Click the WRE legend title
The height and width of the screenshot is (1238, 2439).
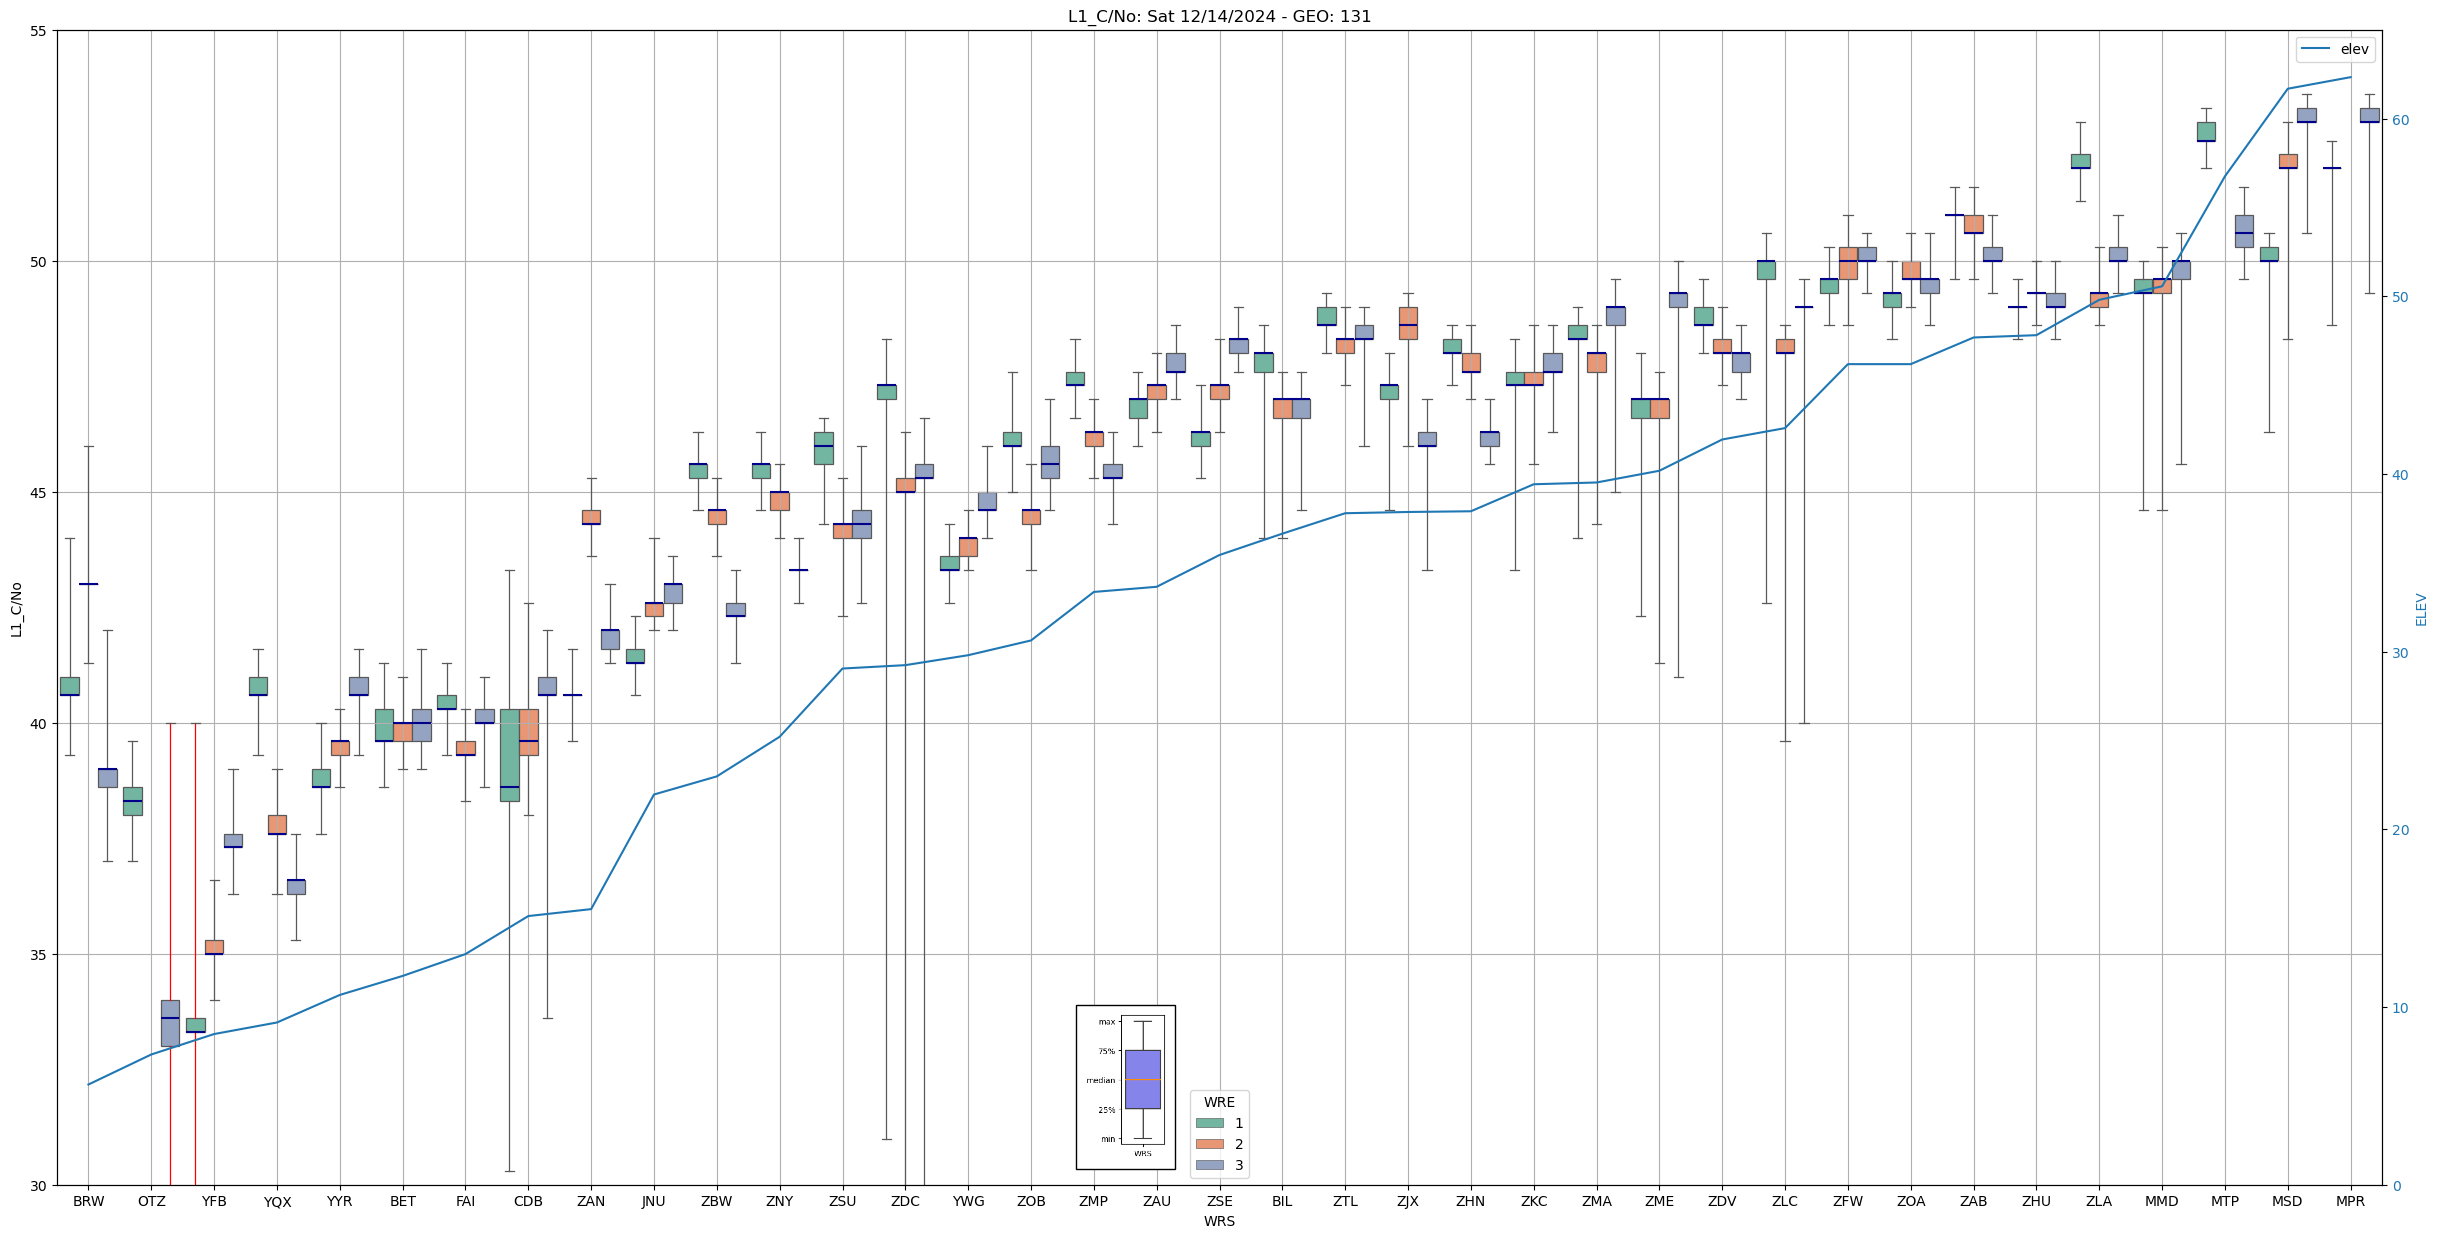pyautogui.click(x=1219, y=1102)
